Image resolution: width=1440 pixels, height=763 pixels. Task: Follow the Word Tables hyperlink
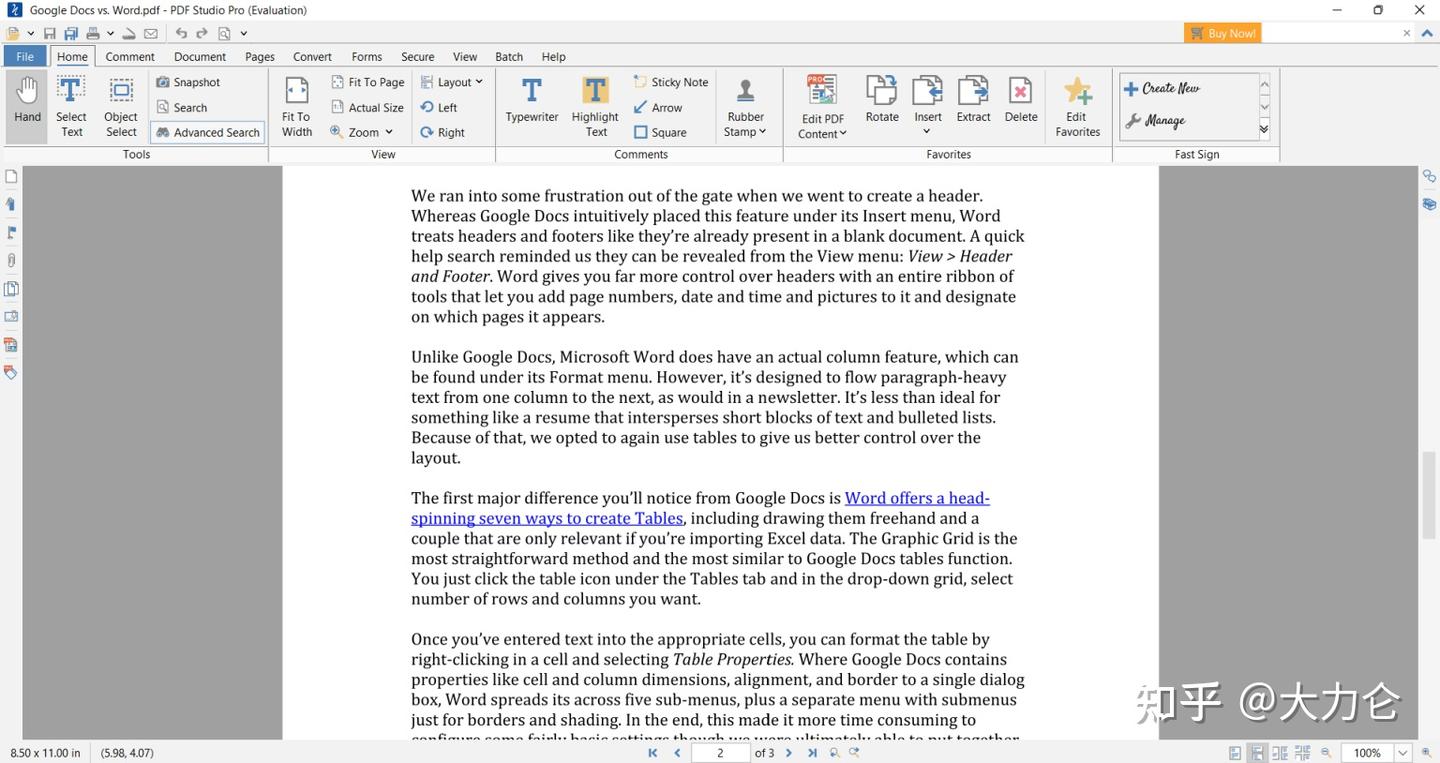700,508
